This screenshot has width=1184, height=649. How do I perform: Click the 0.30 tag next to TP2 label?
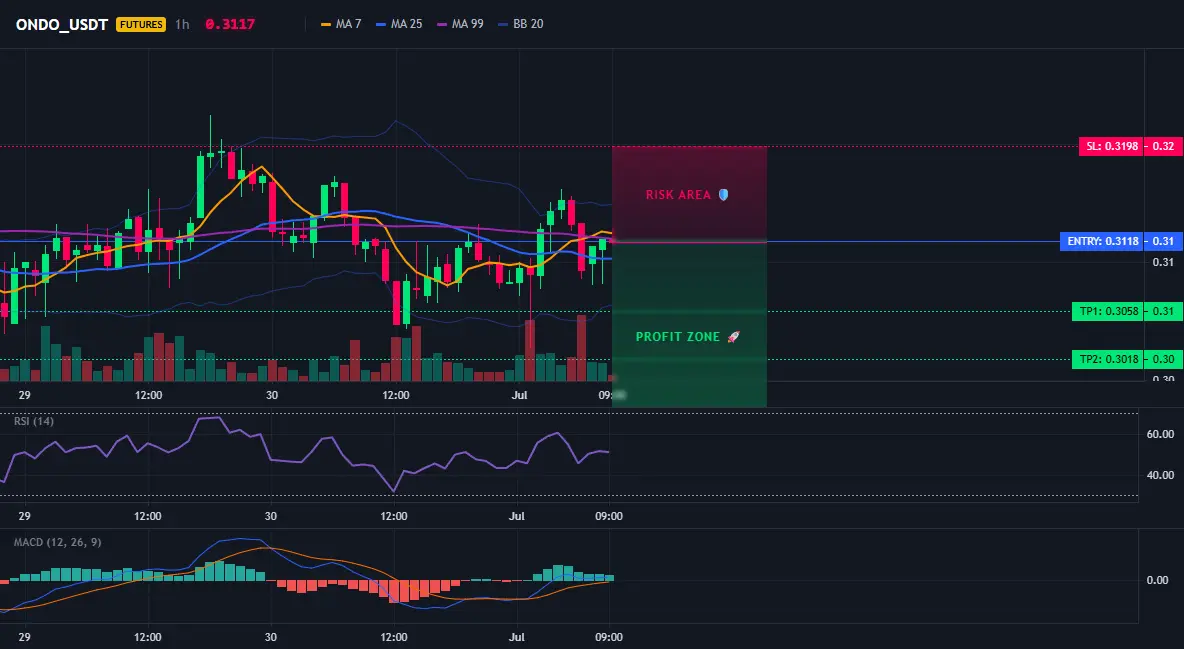pos(1164,360)
